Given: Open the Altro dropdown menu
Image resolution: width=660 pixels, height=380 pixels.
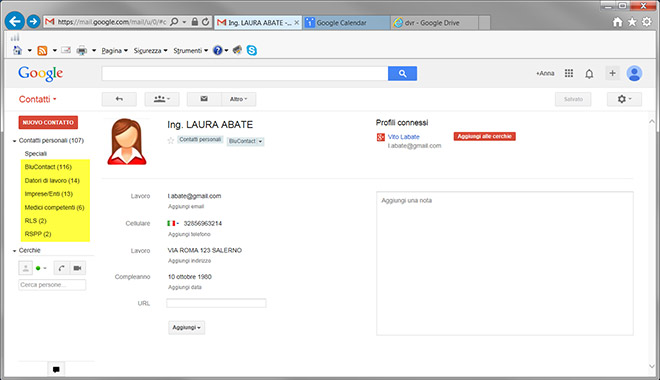Looking at the screenshot, I should (x=239, y=99).
